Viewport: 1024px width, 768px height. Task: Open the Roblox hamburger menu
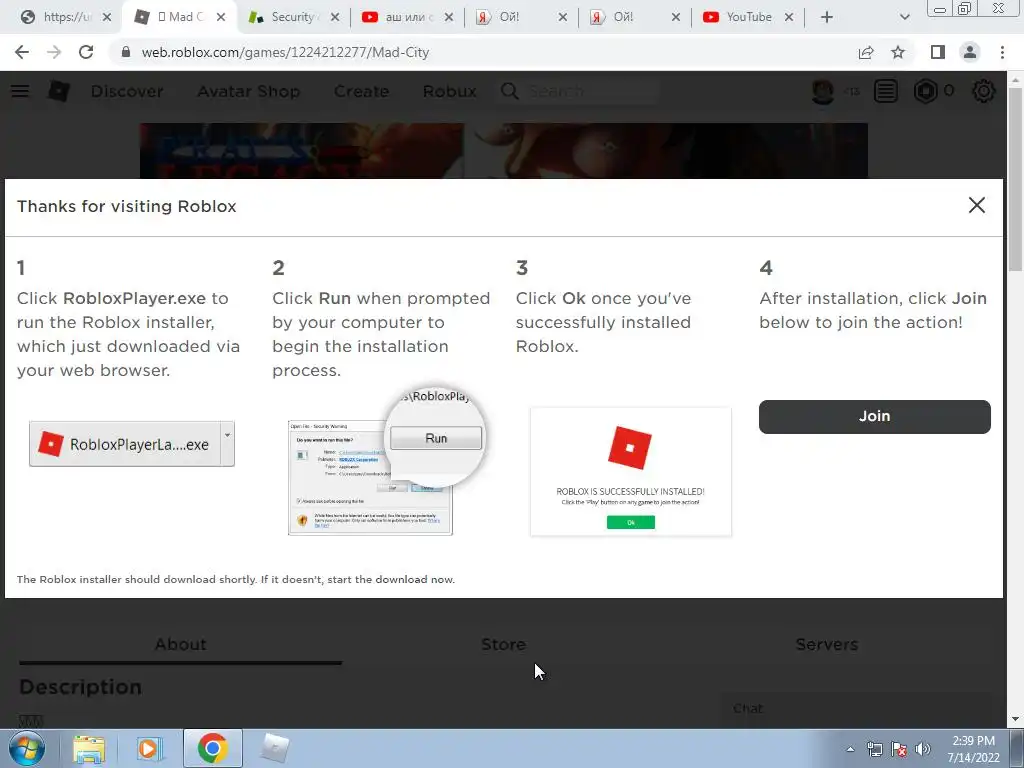[20, 91]
